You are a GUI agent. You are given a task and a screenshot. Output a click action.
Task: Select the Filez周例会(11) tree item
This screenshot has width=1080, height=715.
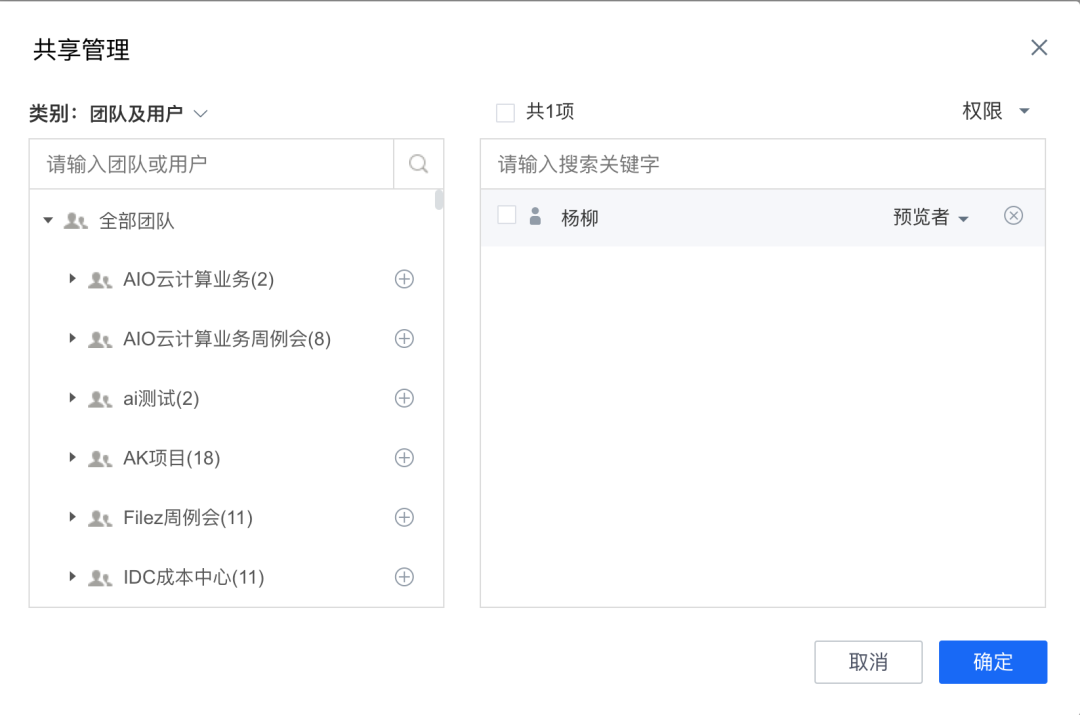pyautogui.click(x=188, y=517)
